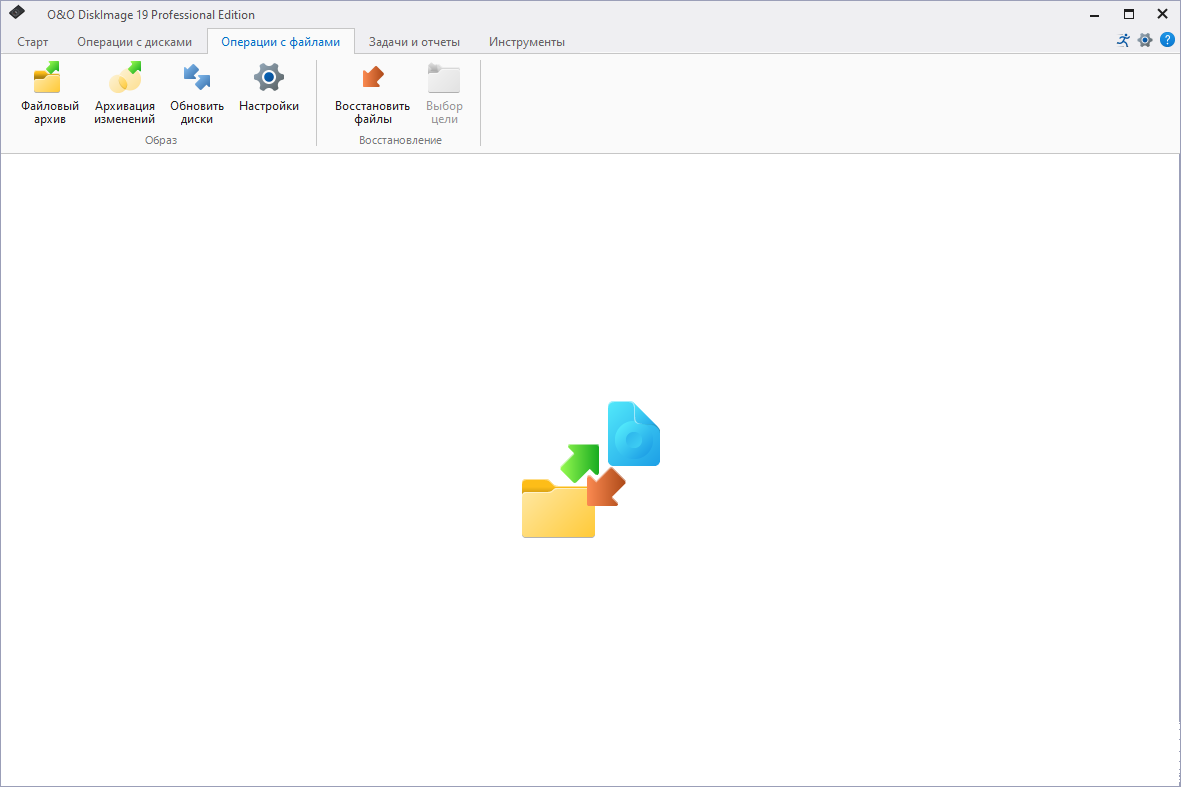Click the O&O DiskImage app logo
This screenshot has height=787, width=1181.
coord(17,13)
